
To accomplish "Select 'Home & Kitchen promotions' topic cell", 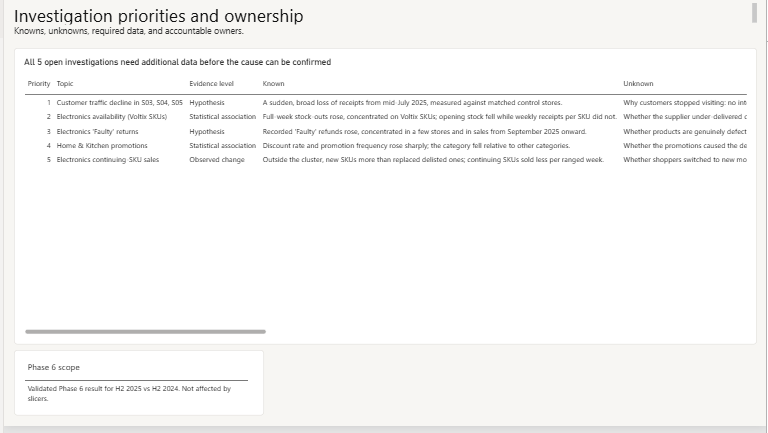I will pos(102,145).
